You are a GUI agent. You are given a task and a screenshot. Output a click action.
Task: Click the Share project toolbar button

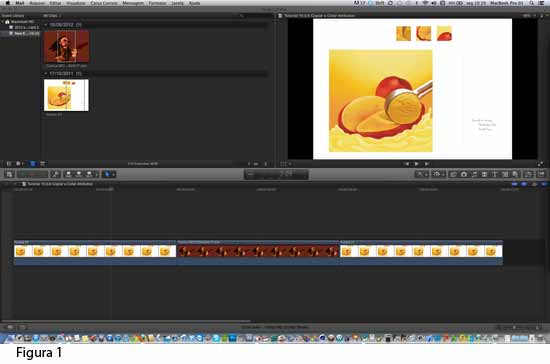[x=541, y=174]
